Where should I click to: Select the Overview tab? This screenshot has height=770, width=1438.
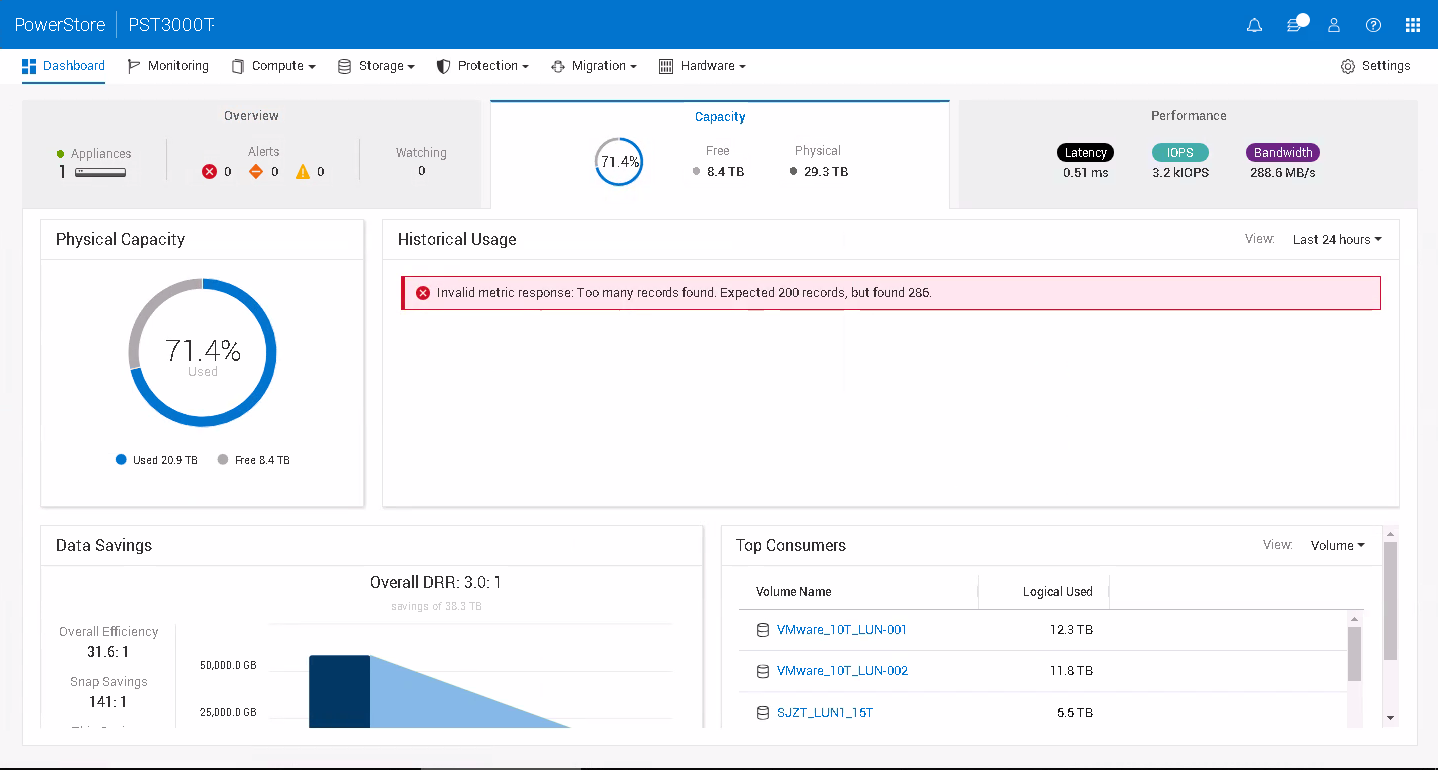point(251,116)
